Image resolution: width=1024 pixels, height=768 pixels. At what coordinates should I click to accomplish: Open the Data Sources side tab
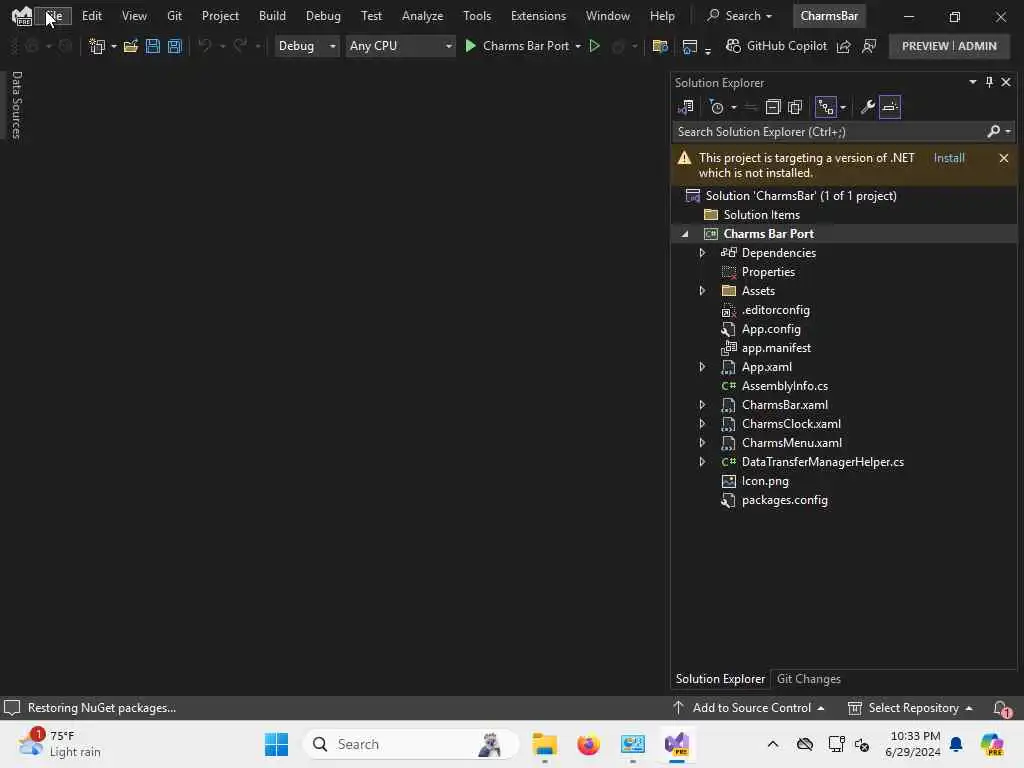[x=17, y=105]
